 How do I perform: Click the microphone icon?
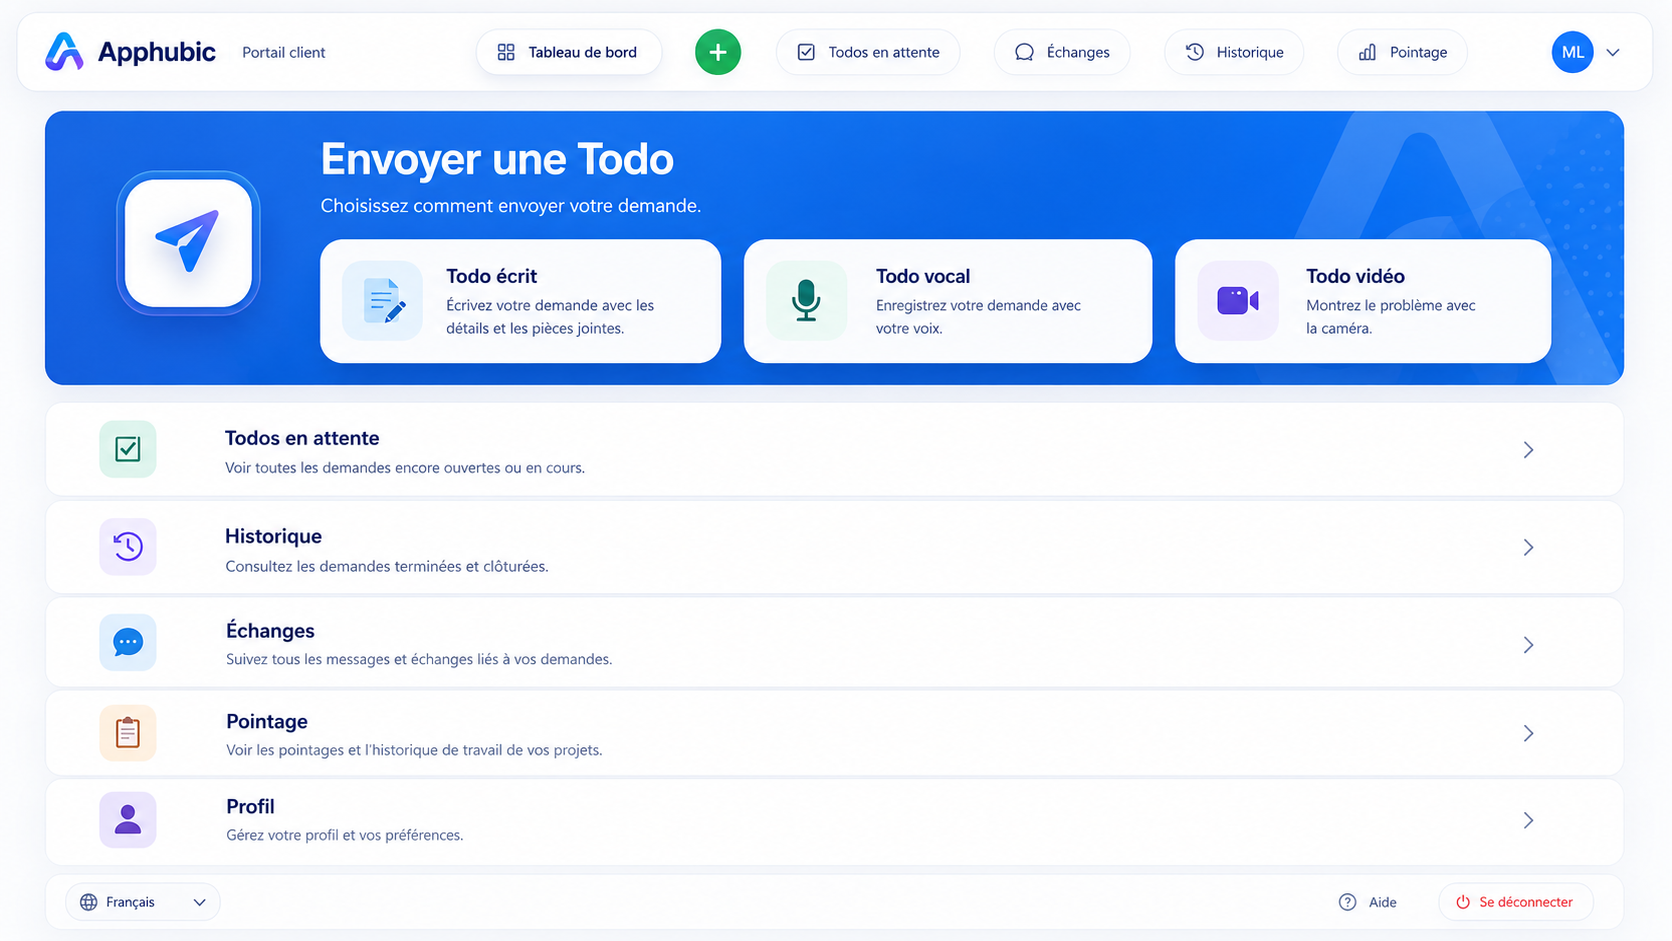806,301
